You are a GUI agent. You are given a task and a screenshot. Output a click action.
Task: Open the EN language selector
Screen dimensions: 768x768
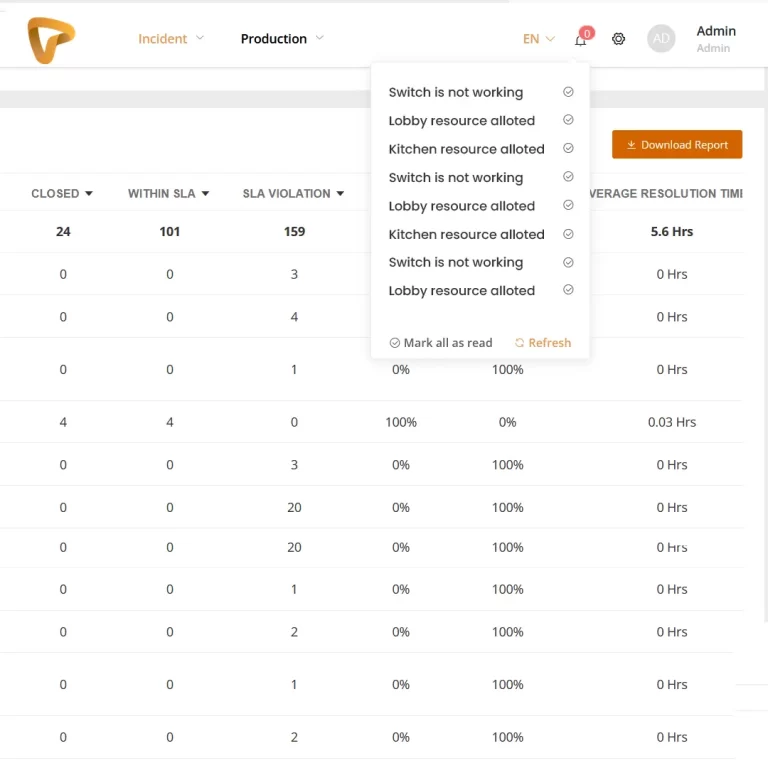coord(538,39)
